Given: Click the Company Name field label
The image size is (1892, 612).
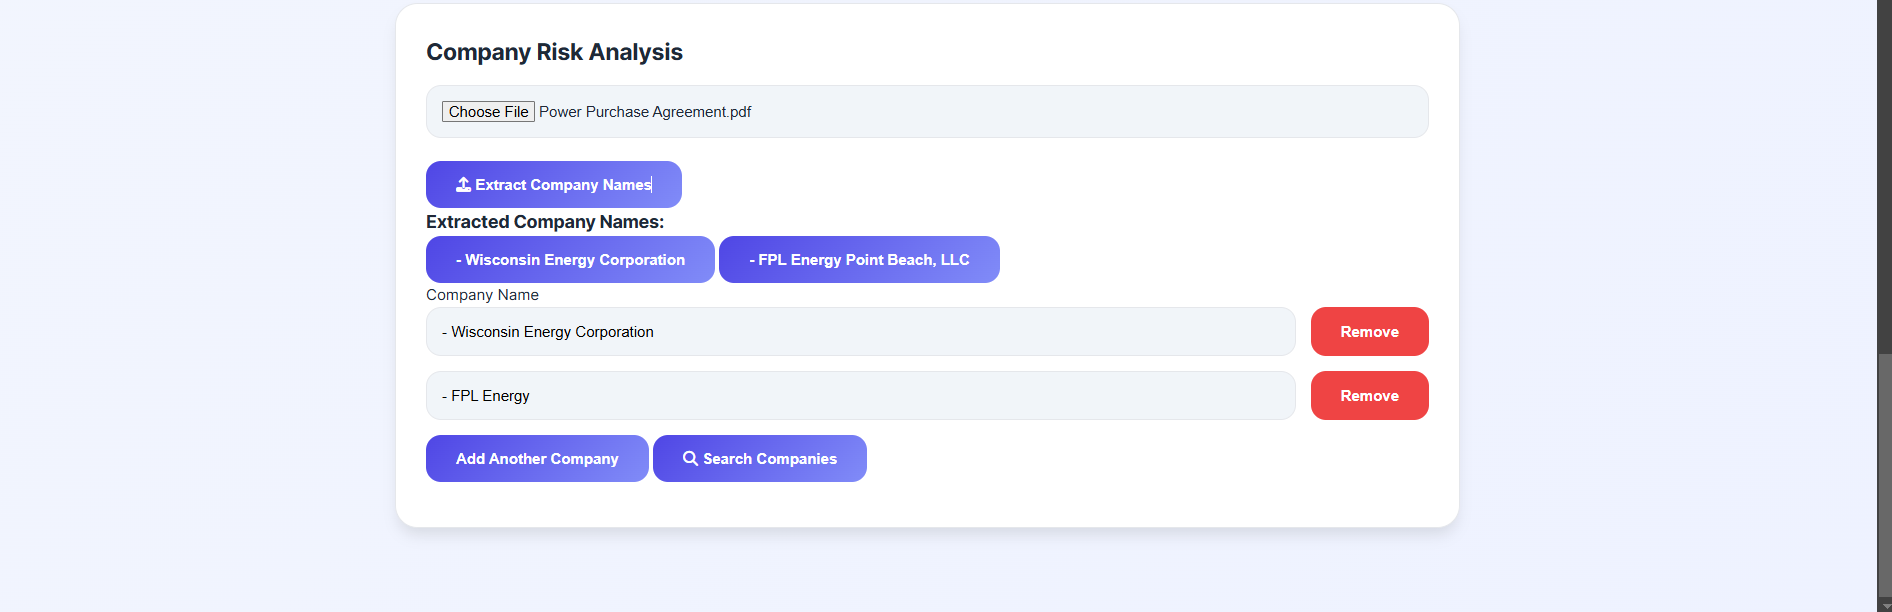Looking at the screenshot, I should (x=482, y=295).
